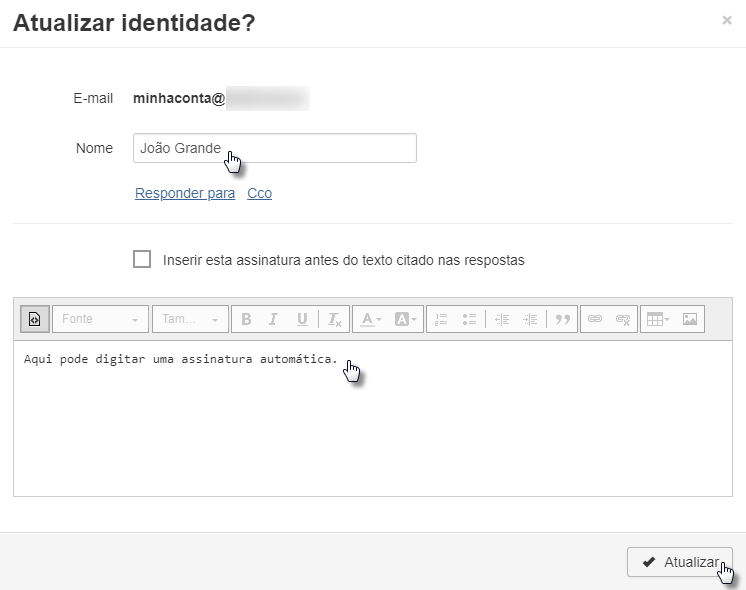Increase indent of signature text
This screenshot has width=746, height=590.
[530, 319]
